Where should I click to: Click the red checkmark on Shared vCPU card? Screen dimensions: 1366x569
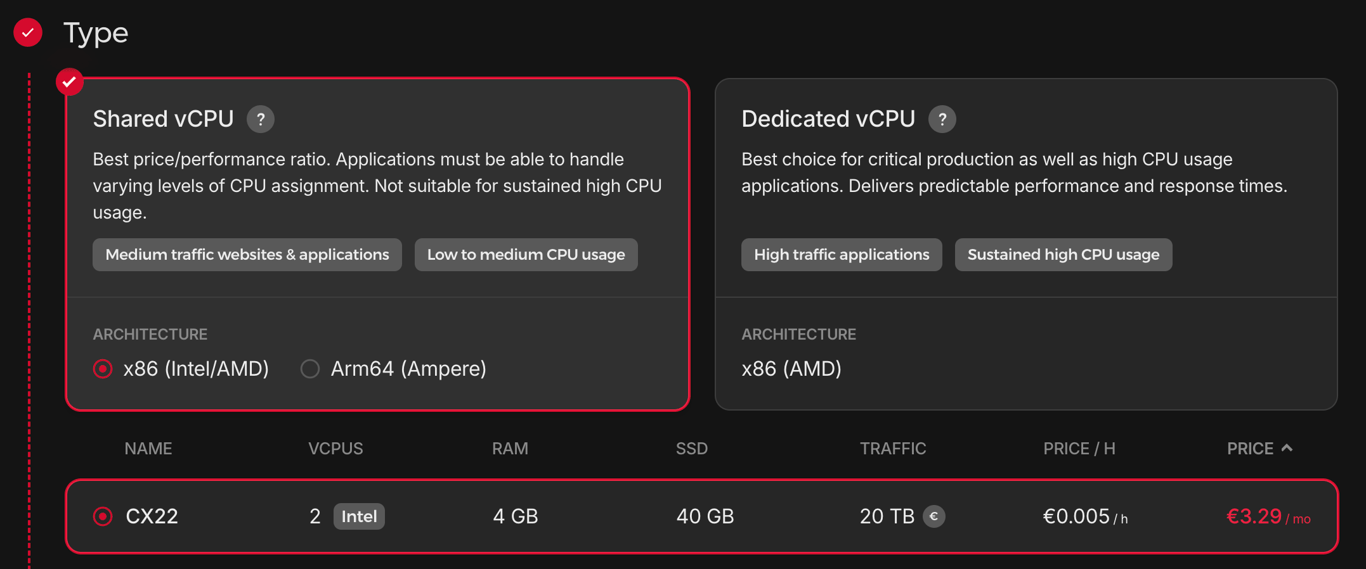[69, 82]
